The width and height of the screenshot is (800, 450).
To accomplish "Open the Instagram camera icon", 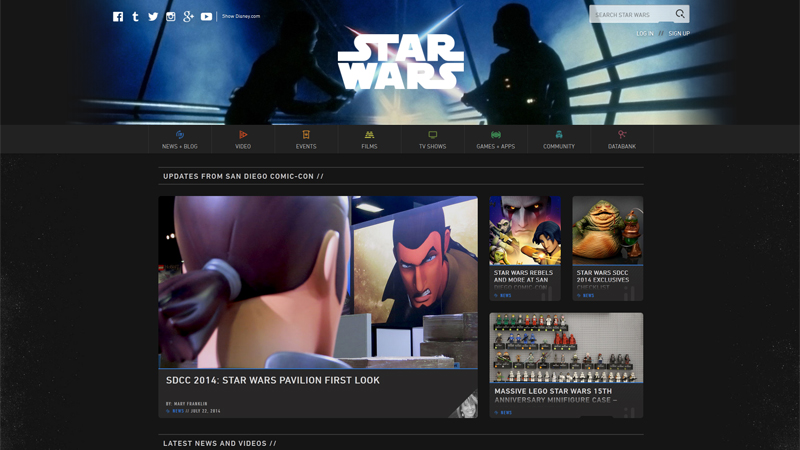I will click(170, 17).
